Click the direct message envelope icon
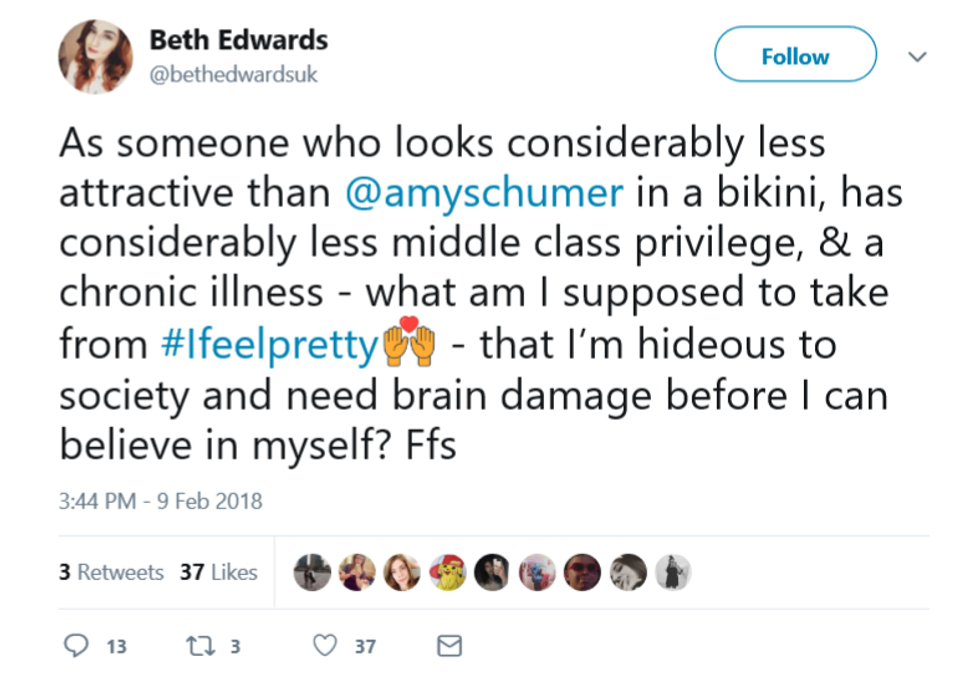Image resolution: width=980 pixels, height=694 pixels. point(448,646)
